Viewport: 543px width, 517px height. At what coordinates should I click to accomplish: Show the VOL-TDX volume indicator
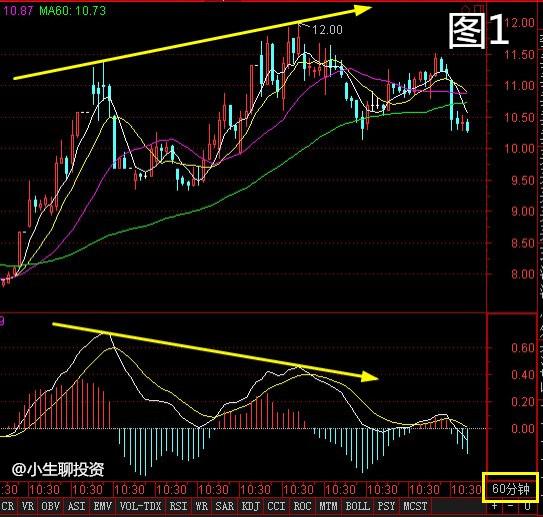(141, 506)
